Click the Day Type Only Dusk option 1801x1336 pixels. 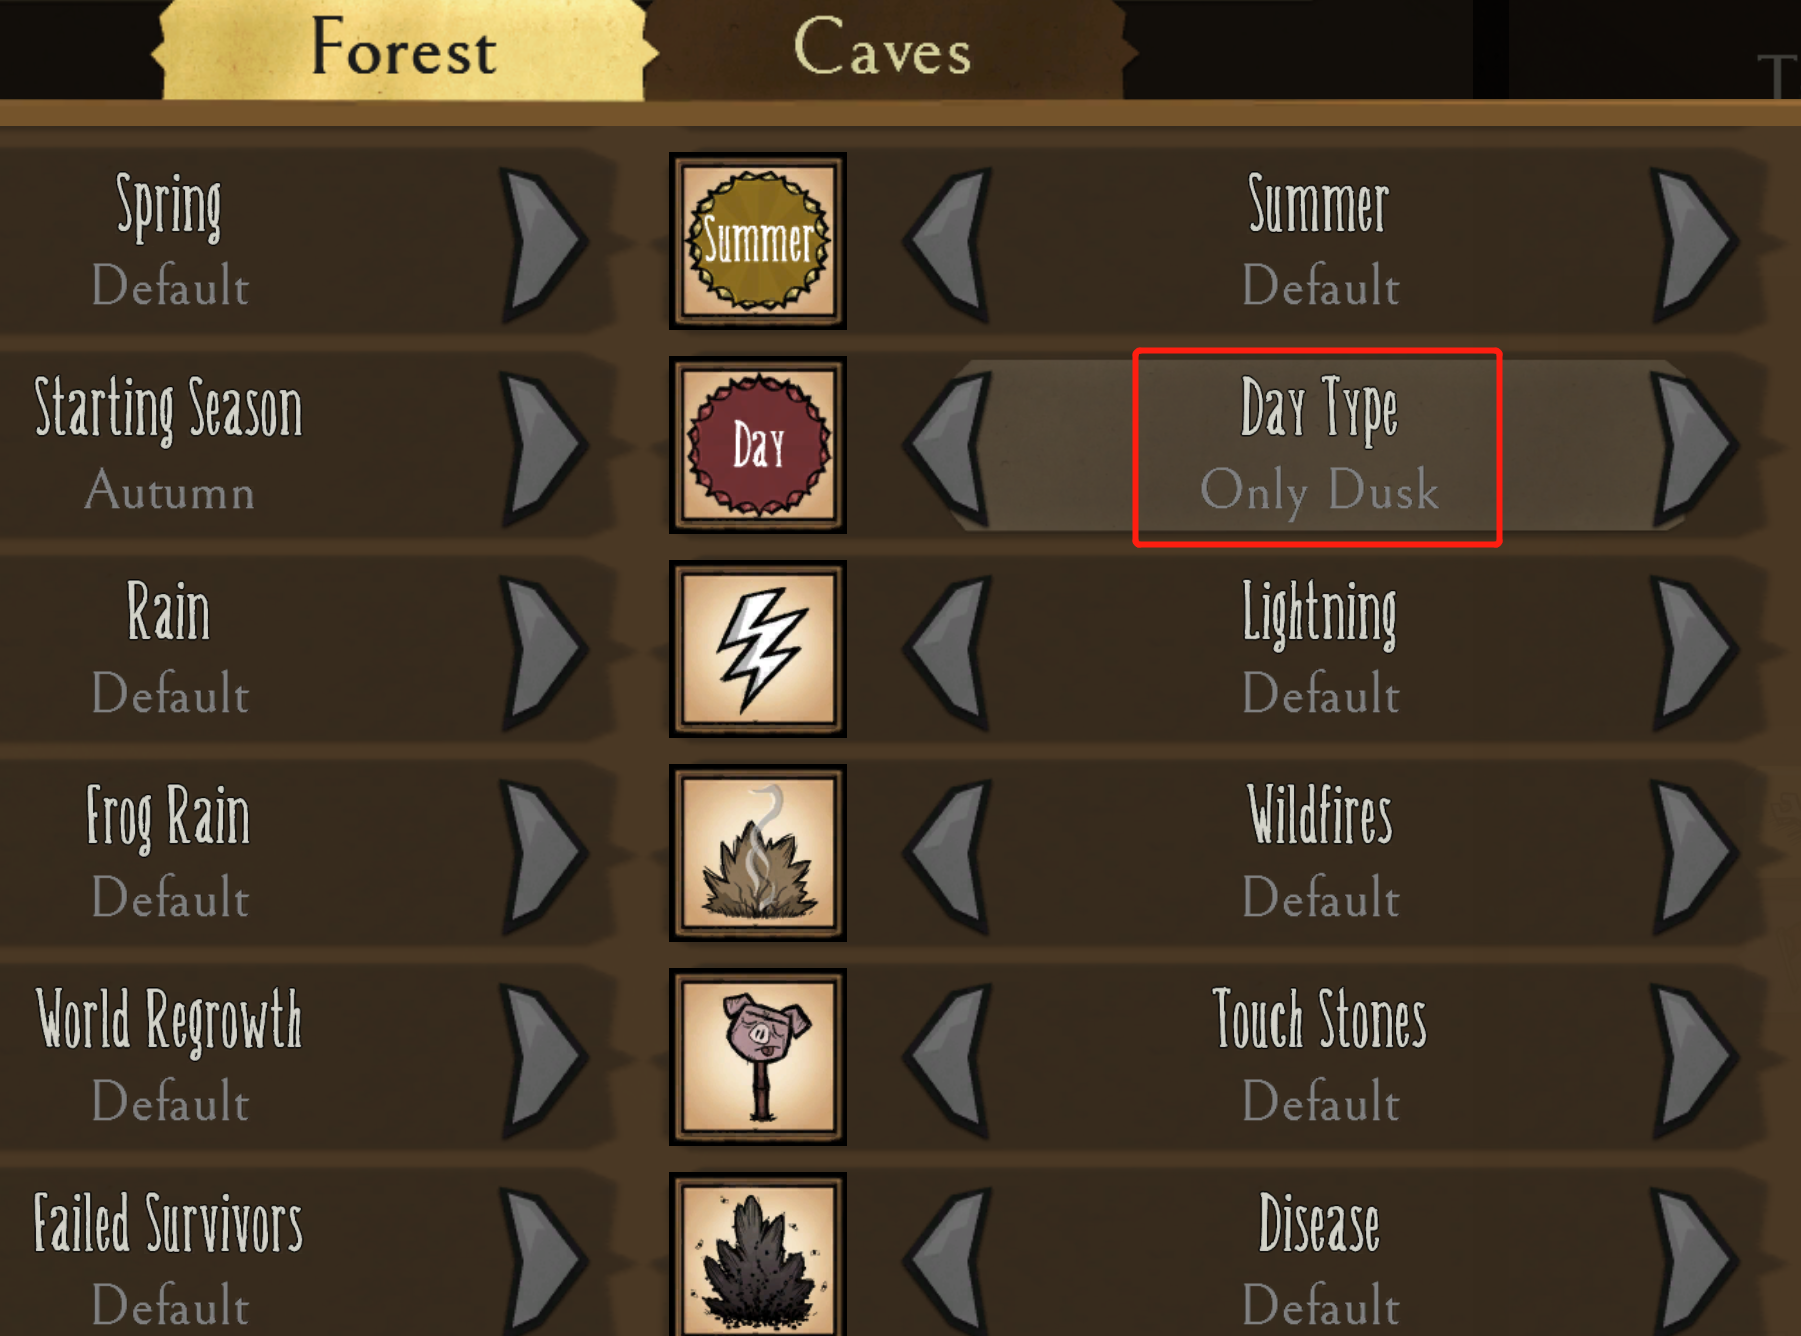[1318, 447]
